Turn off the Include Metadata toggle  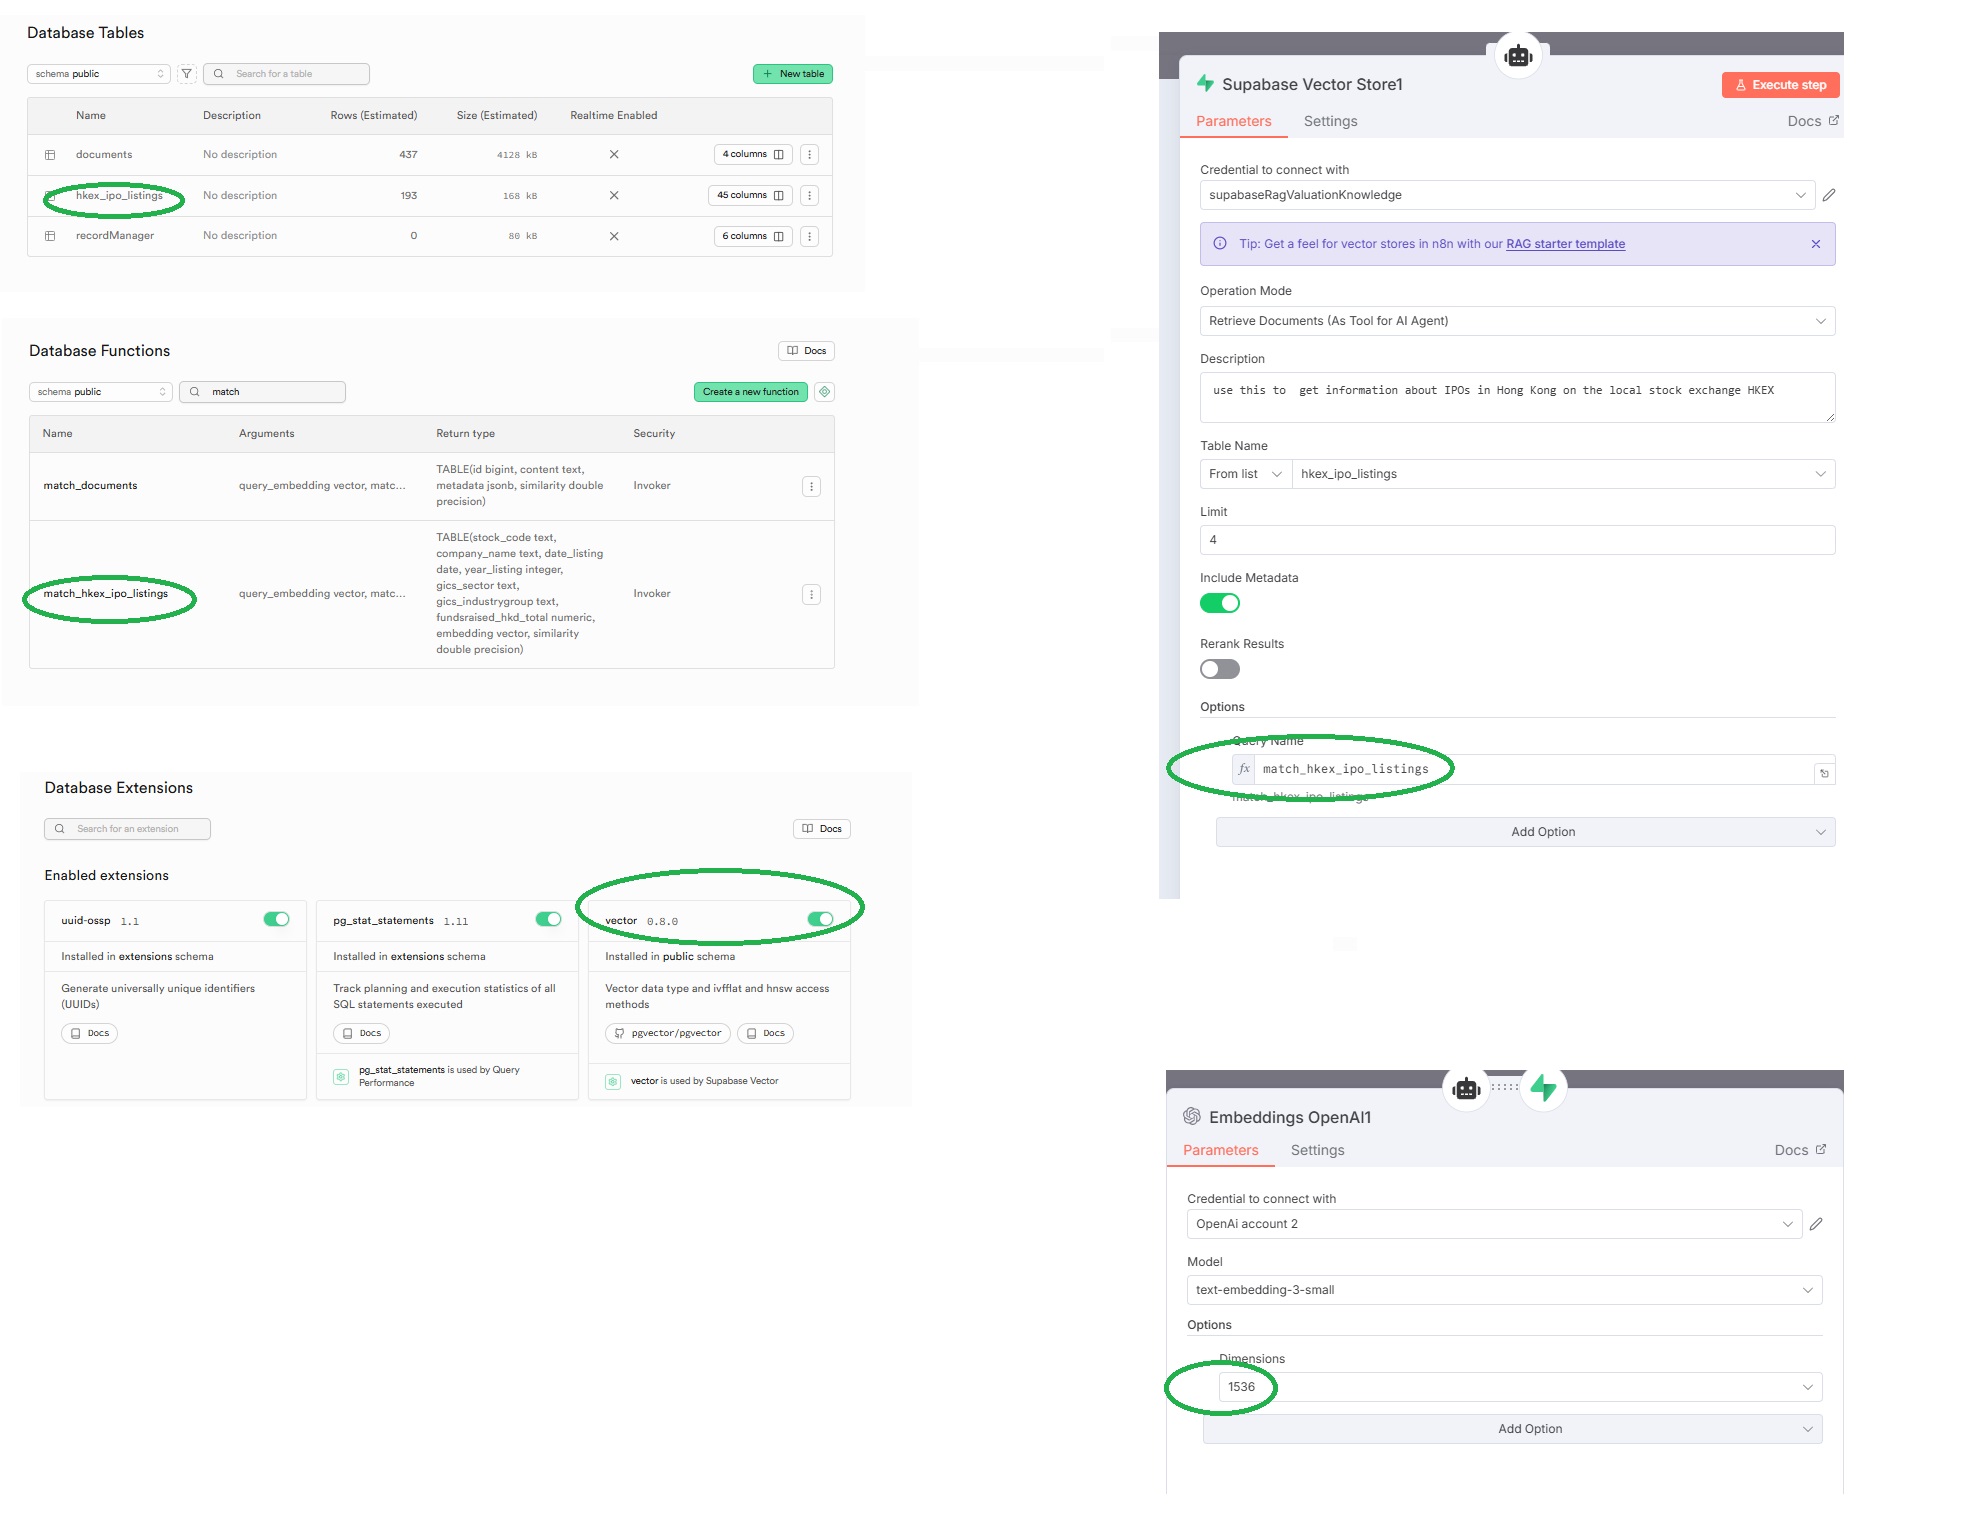(1220, 603)
